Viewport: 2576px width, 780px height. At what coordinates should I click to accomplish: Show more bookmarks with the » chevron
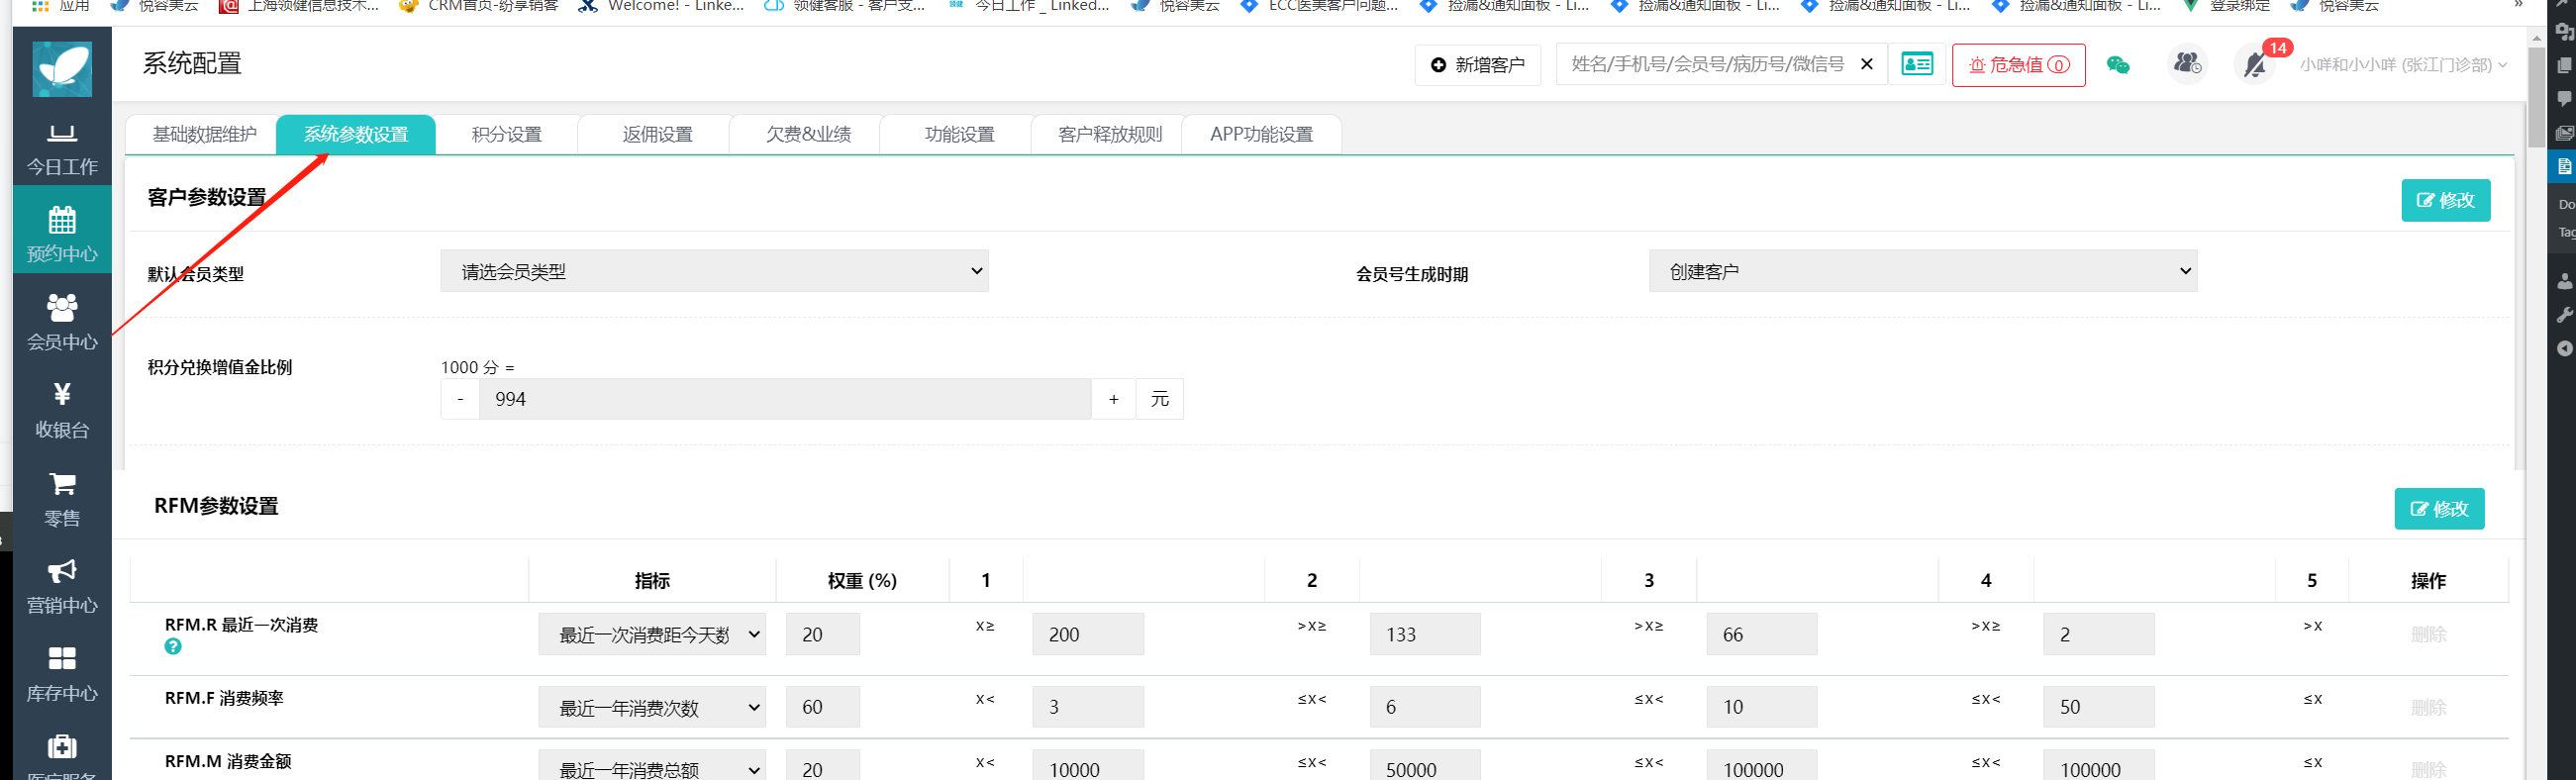pyautogui.click(x=2518, y=5)
